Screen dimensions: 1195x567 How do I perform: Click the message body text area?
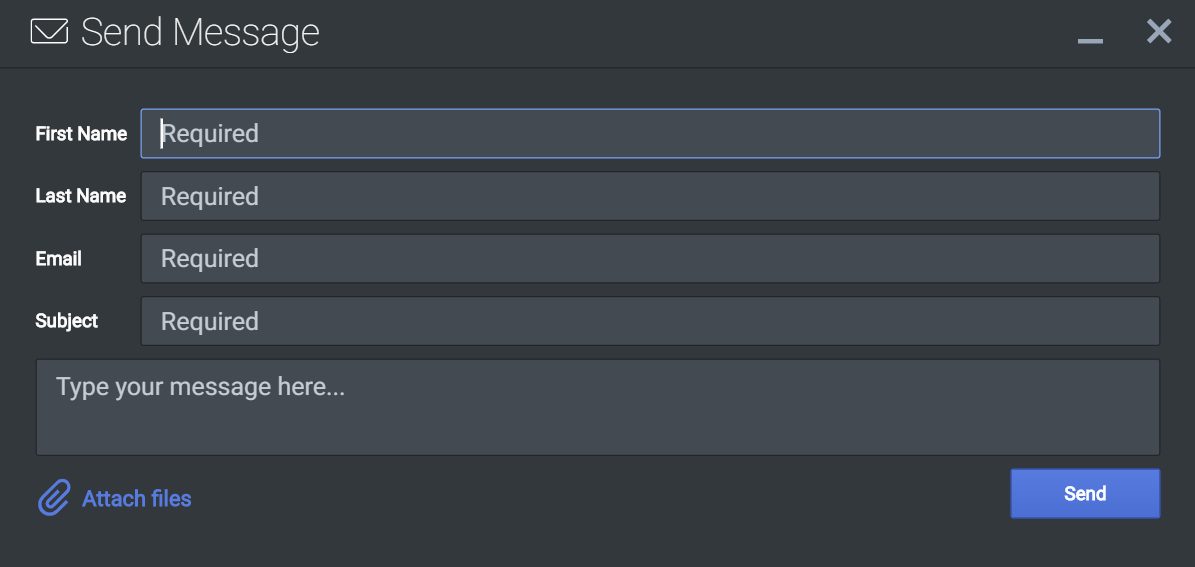pos(598,408)
